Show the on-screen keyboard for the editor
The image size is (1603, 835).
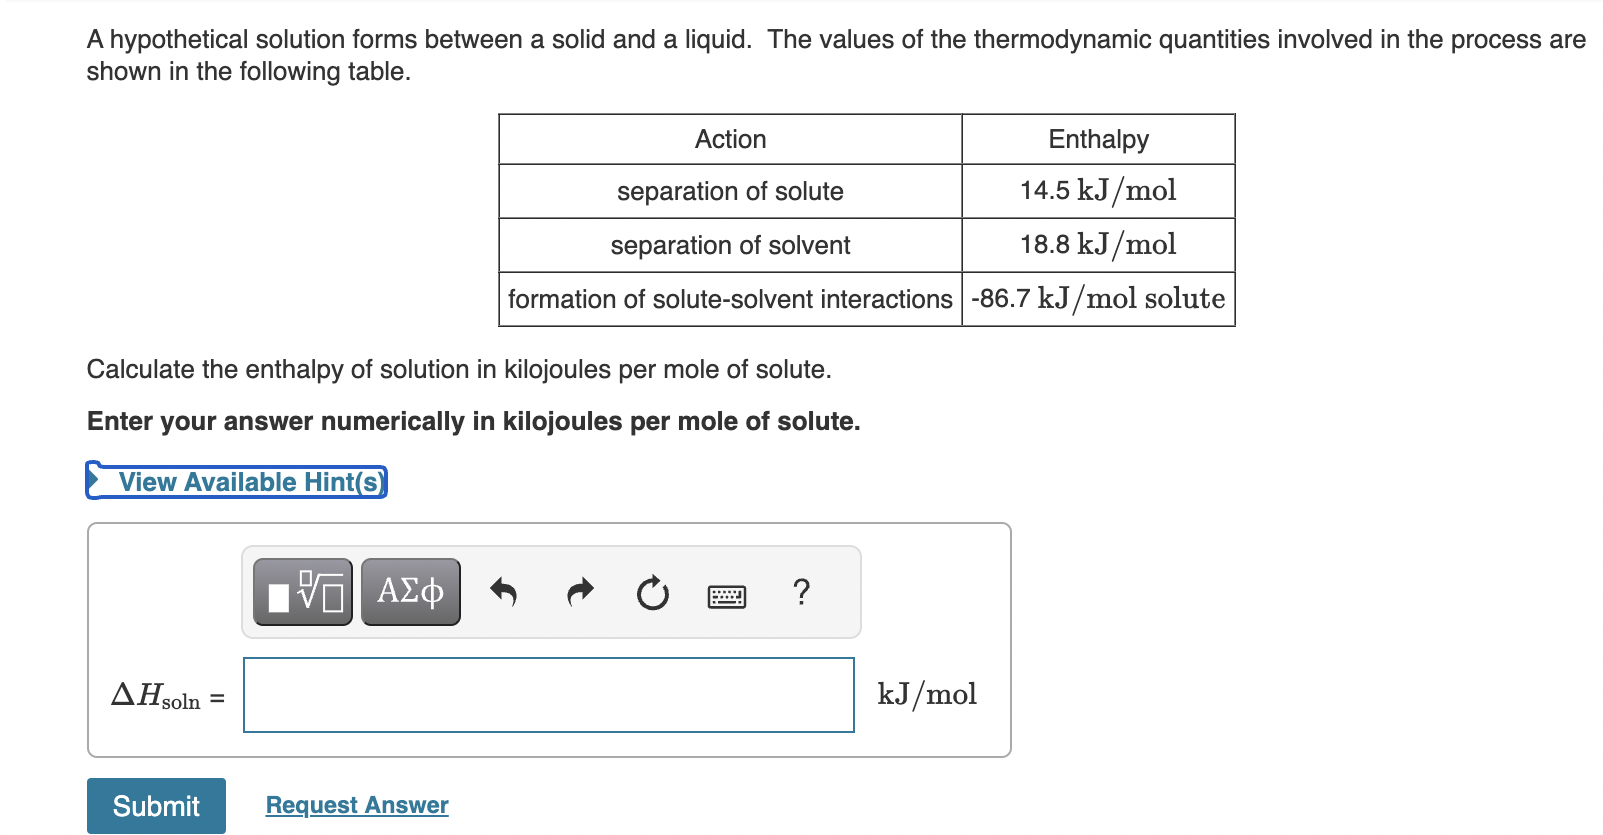[x=726, y=595]
